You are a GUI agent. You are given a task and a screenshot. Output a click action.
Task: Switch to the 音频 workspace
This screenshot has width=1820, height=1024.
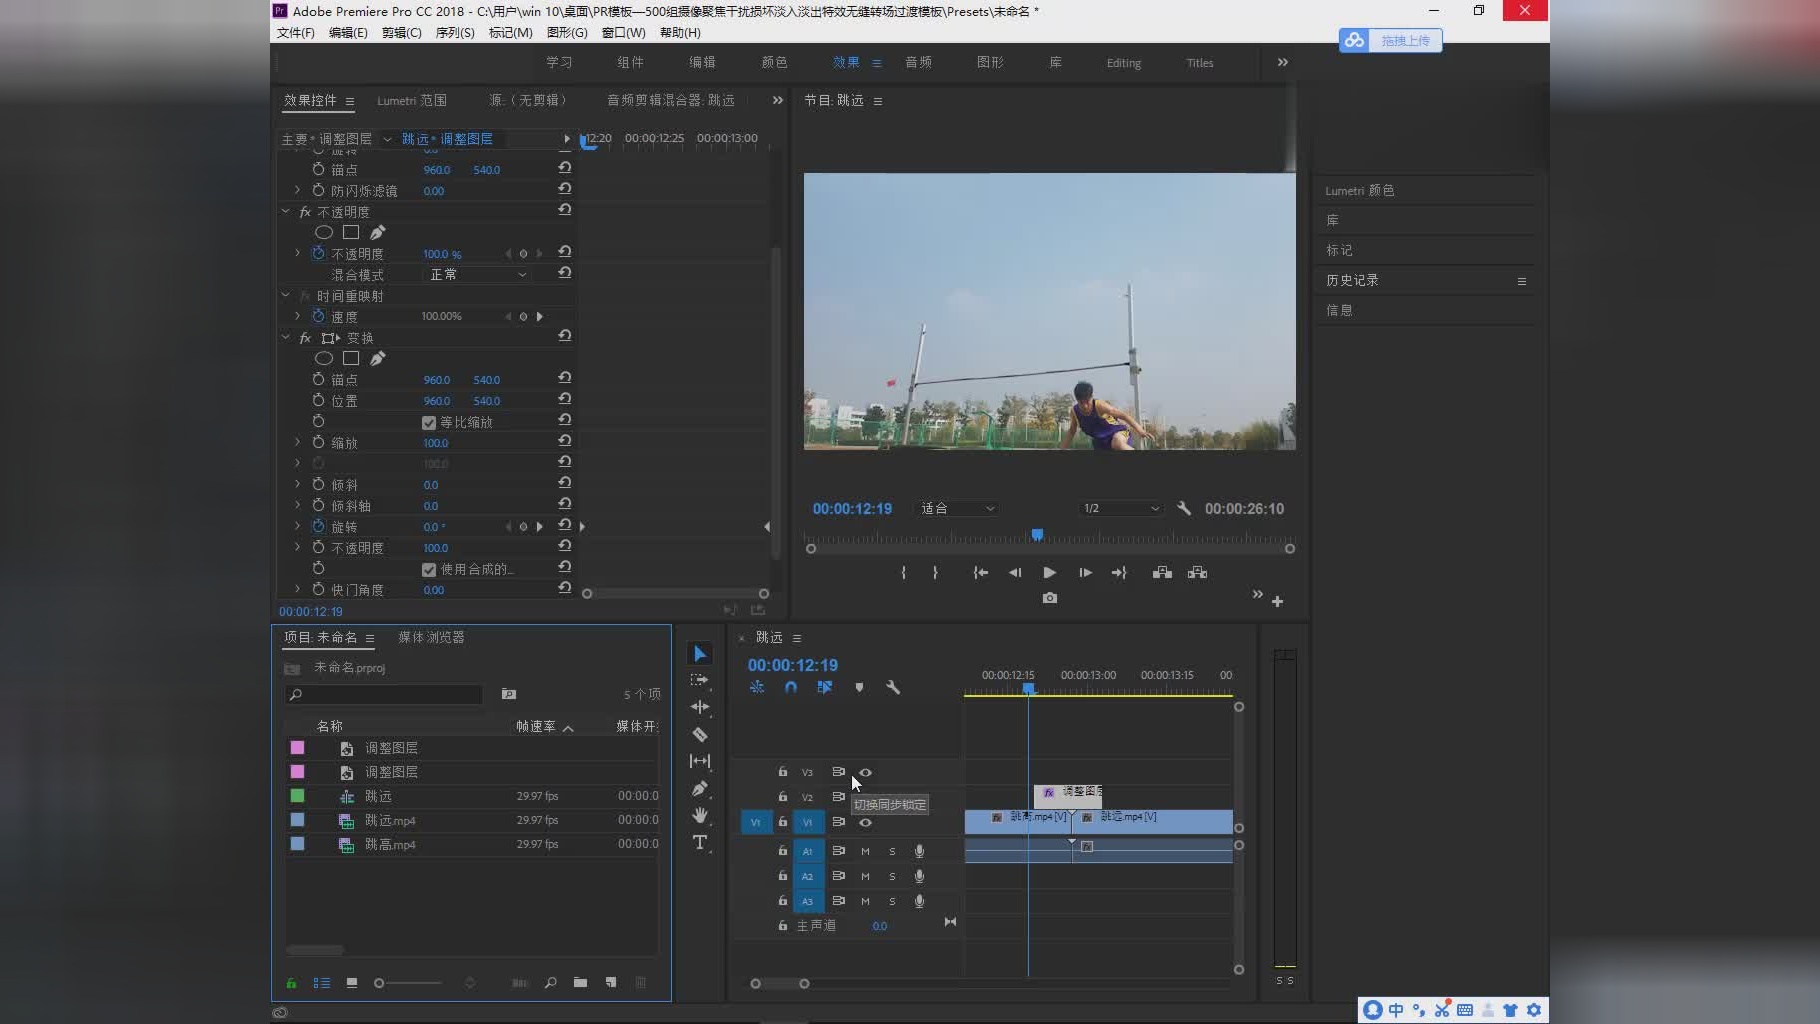pyautogui.click(x=918, y=62)
